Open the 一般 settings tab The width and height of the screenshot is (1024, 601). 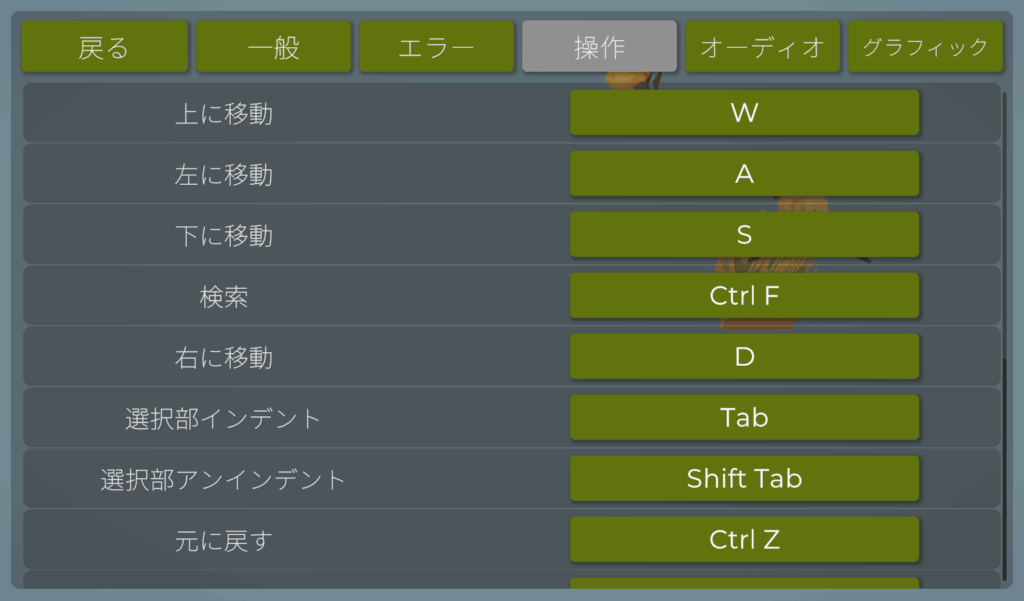click(273, 47)
